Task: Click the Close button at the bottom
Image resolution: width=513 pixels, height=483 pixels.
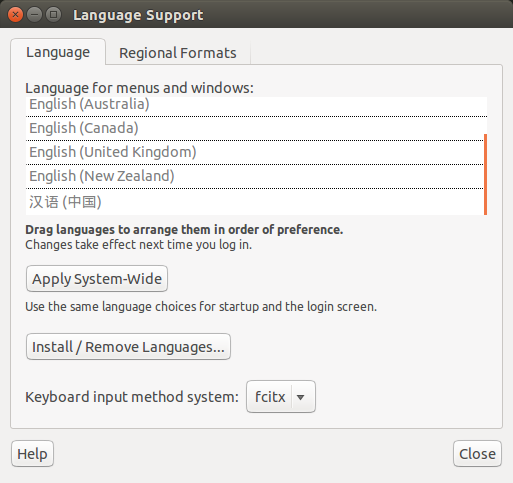Action: (x=477, y=454)
